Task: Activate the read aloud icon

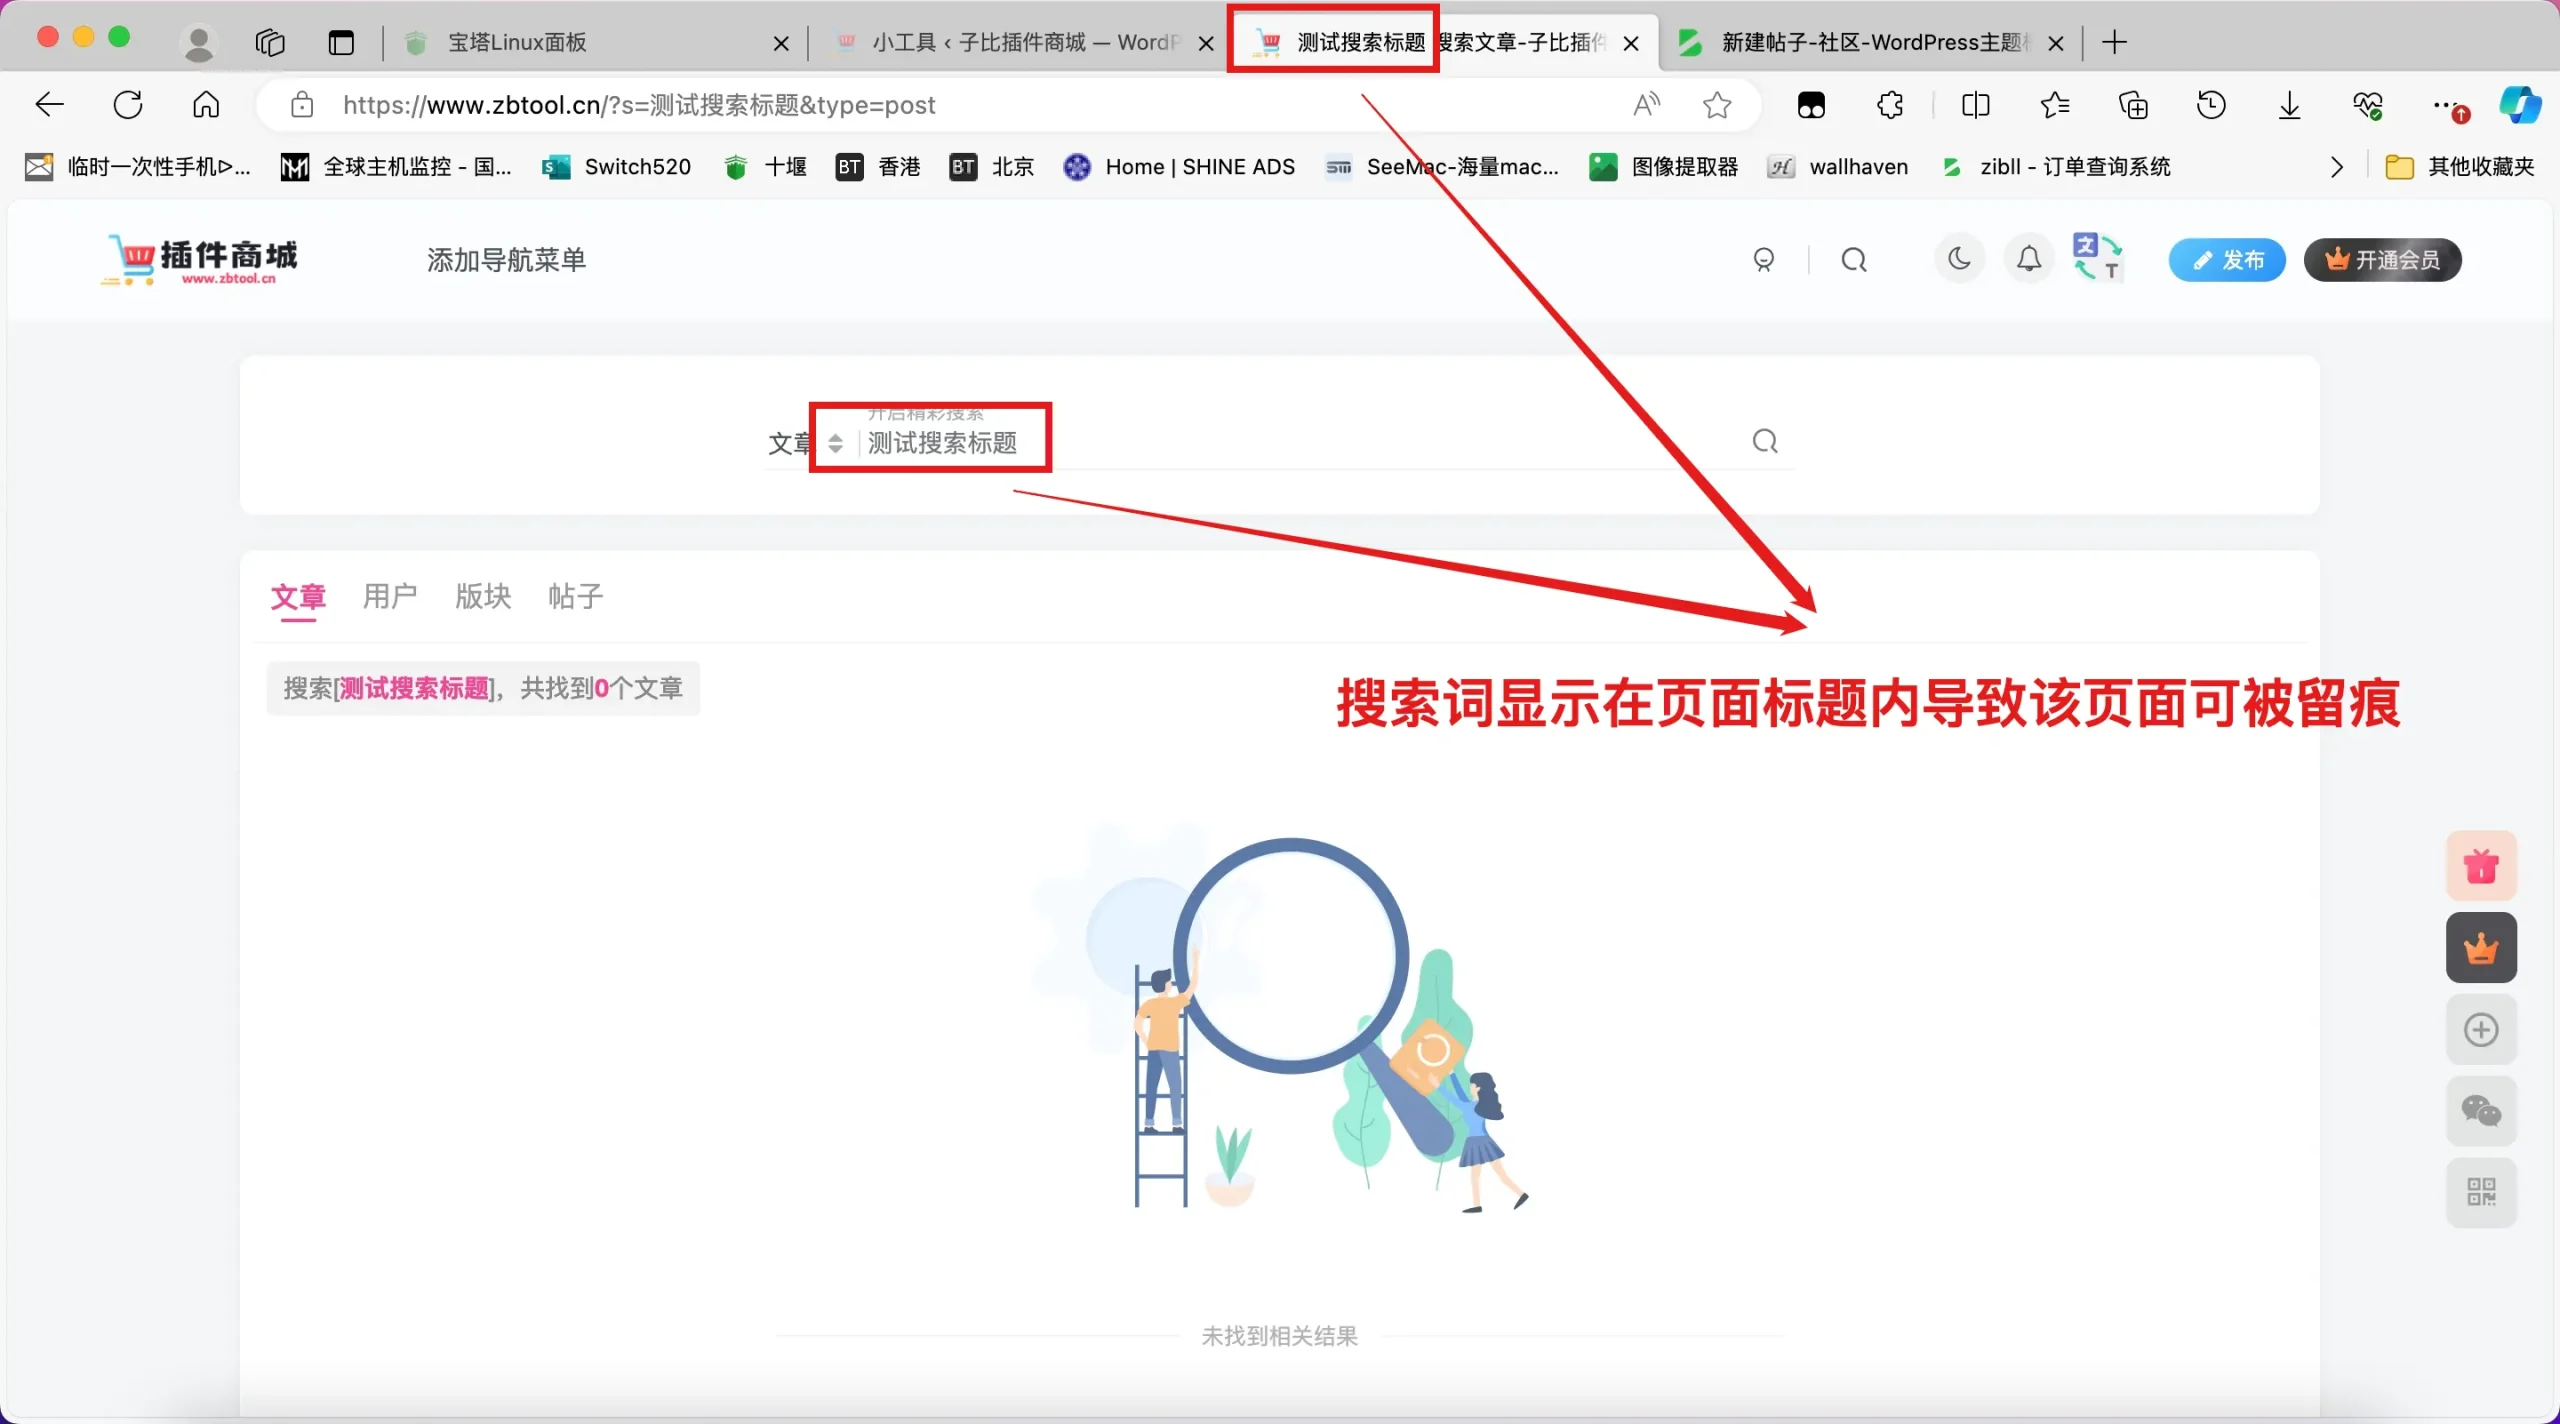Action: [x=1646, y=105]
